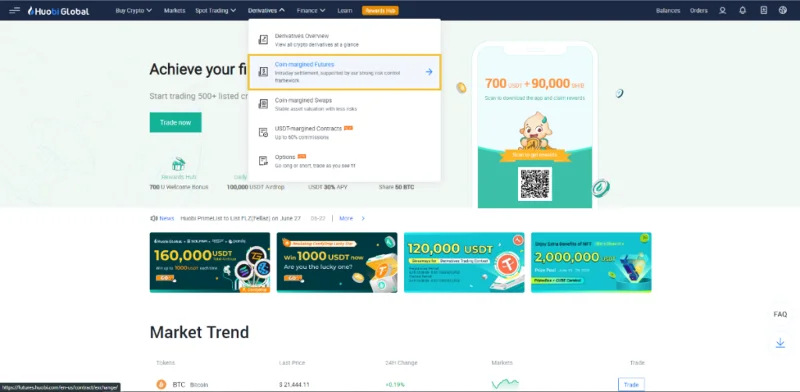Click the 24H Change column header
Image resolution: width=800 pixels, height=392 pixels.
(401, 363)
